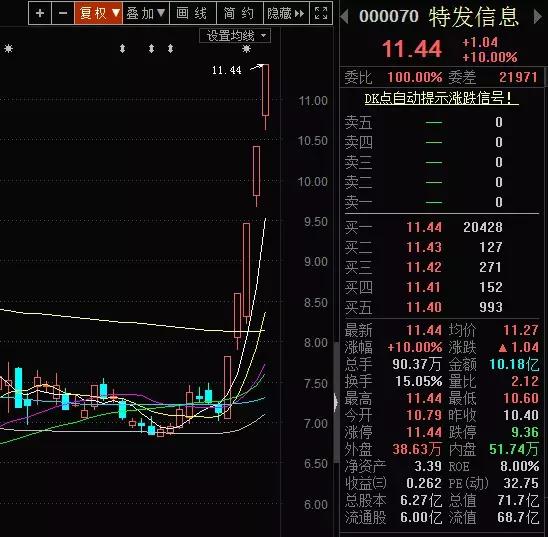The image size is (548, 537).
Task: Click 总手 value 90.37万
Action: click(417, 364)
